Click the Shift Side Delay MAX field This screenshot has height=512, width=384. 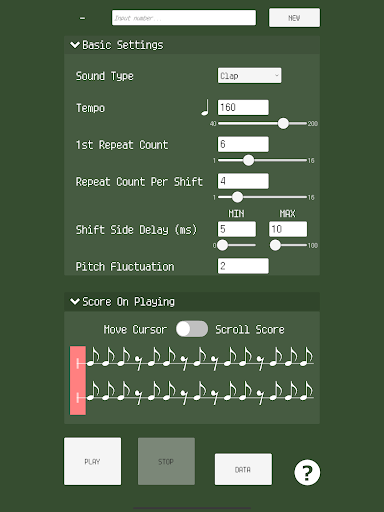click(288, 229)
